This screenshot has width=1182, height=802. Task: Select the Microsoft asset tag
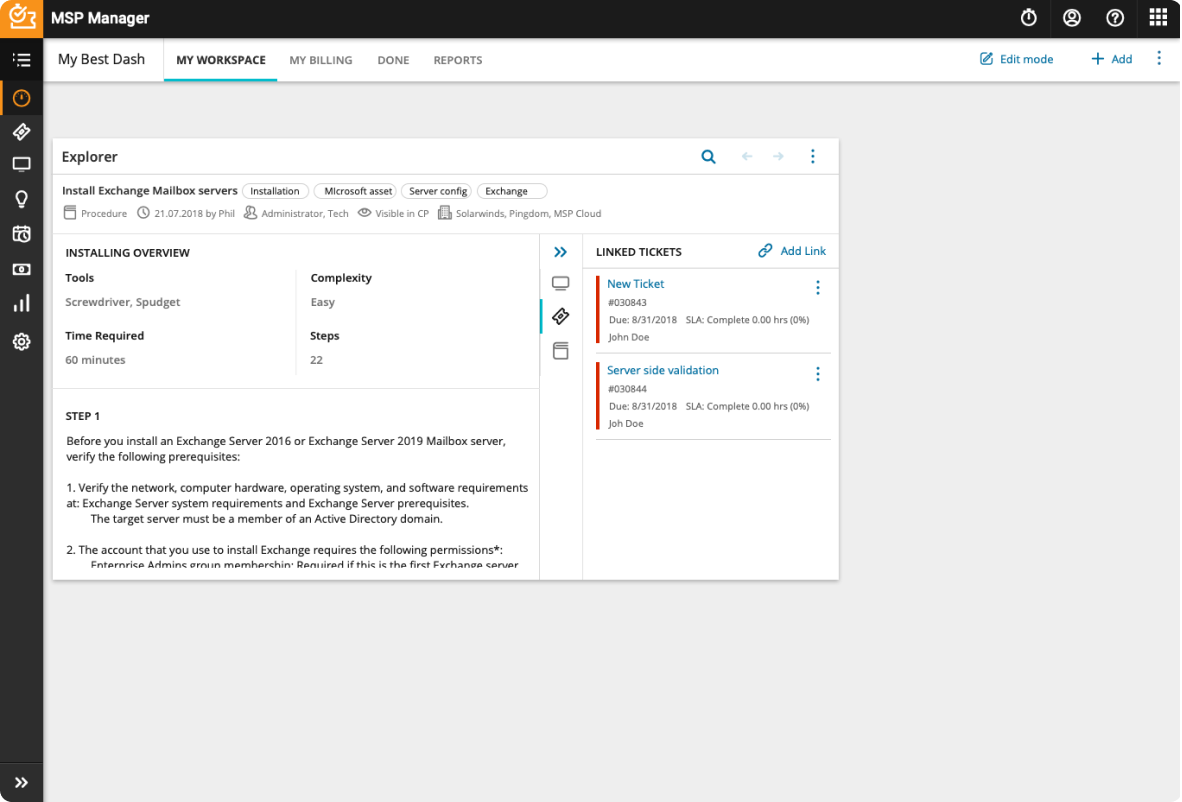tap(357, 191)
